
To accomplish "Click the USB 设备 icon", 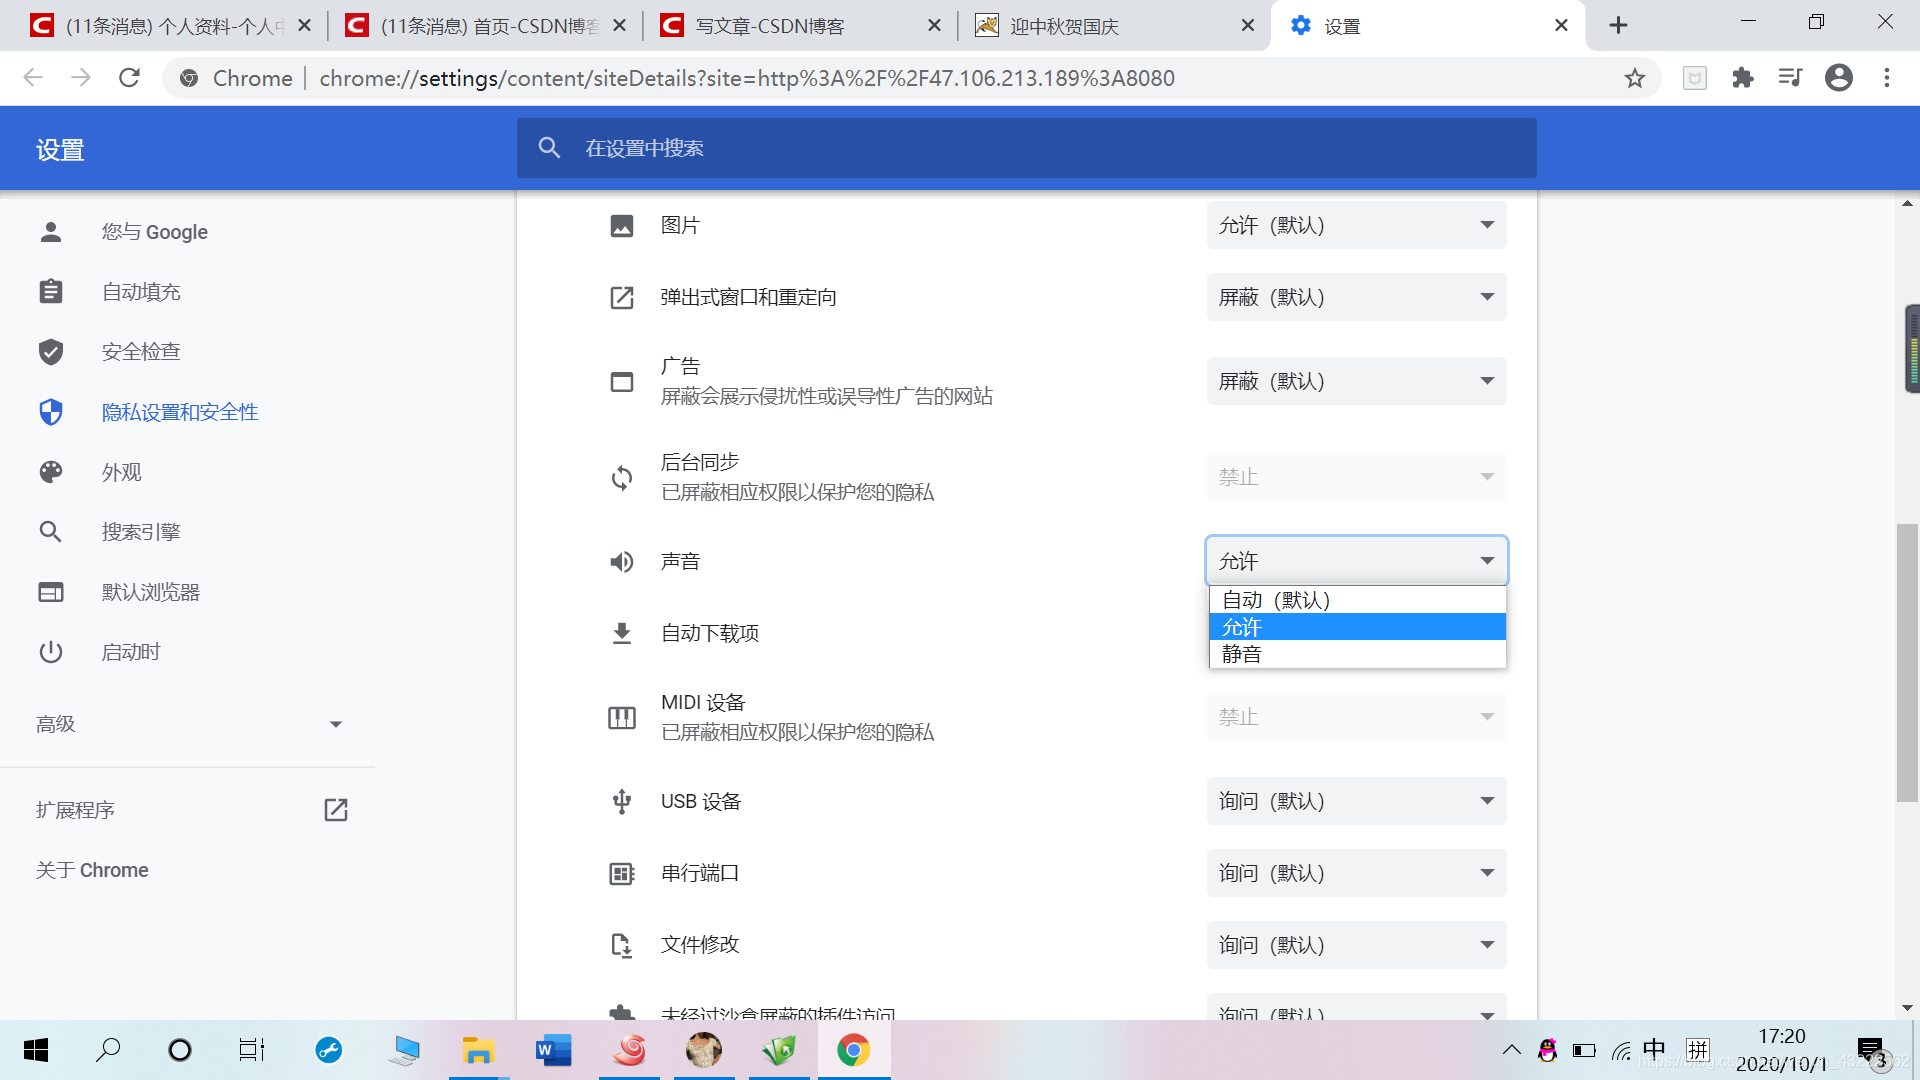I will point(621,801).
